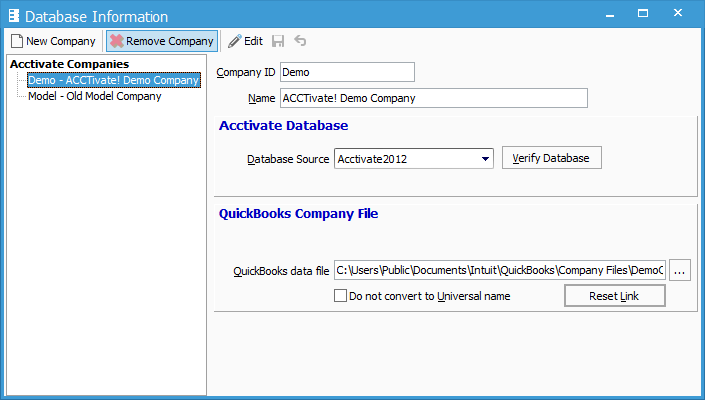This screenshot has height=400, width=705.
Task: Click into the QuickBooks data file field
Action: [x=500, y=270]
